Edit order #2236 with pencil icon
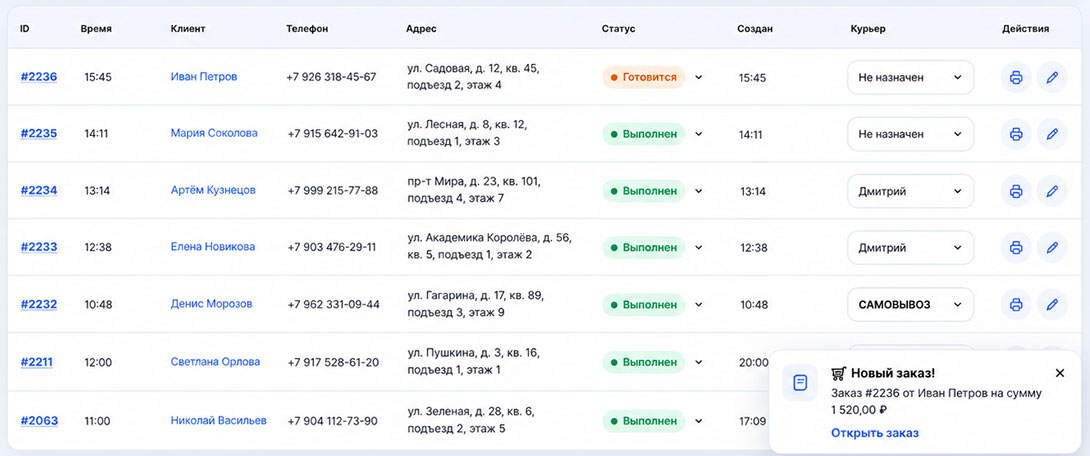Screen dimensions: 1090x456 point(1052,77)
